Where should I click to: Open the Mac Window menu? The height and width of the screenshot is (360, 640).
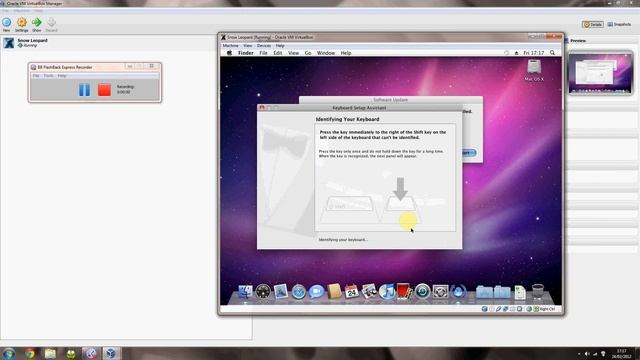pos(326,53)
